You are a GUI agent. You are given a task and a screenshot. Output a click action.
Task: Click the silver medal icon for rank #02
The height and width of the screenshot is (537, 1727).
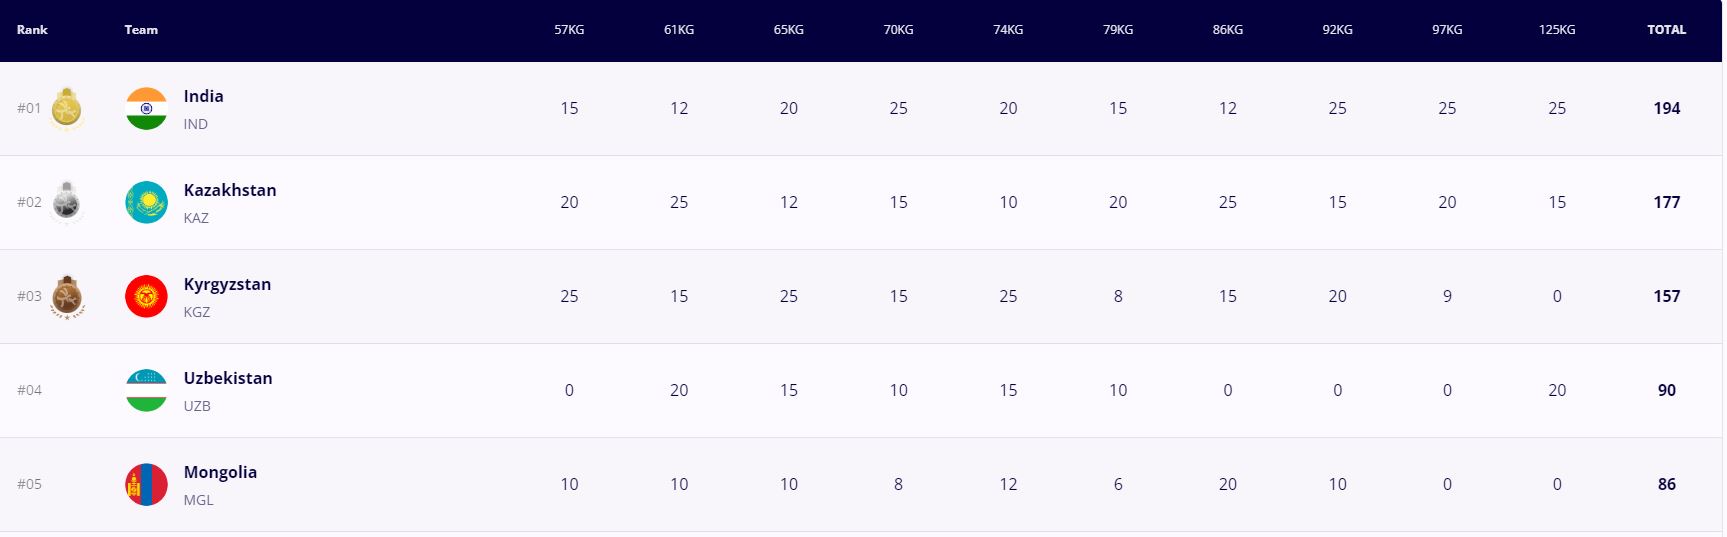pos(67,202)
